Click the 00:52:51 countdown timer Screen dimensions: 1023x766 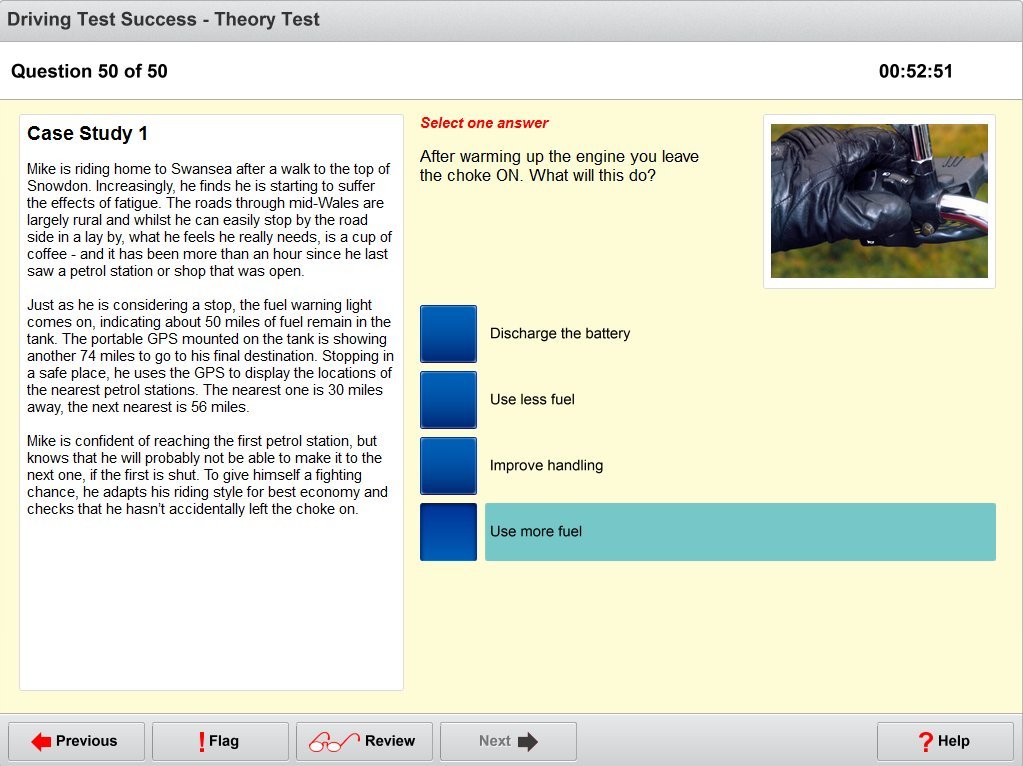tap(915, 71)
